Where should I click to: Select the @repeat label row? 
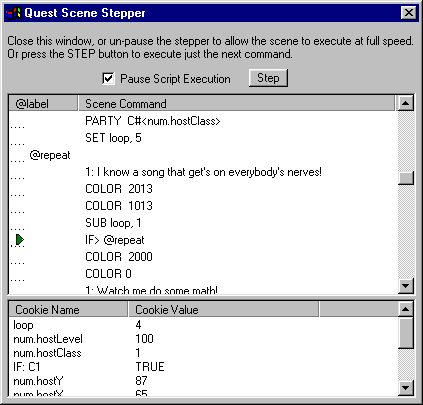coord(50,155)
